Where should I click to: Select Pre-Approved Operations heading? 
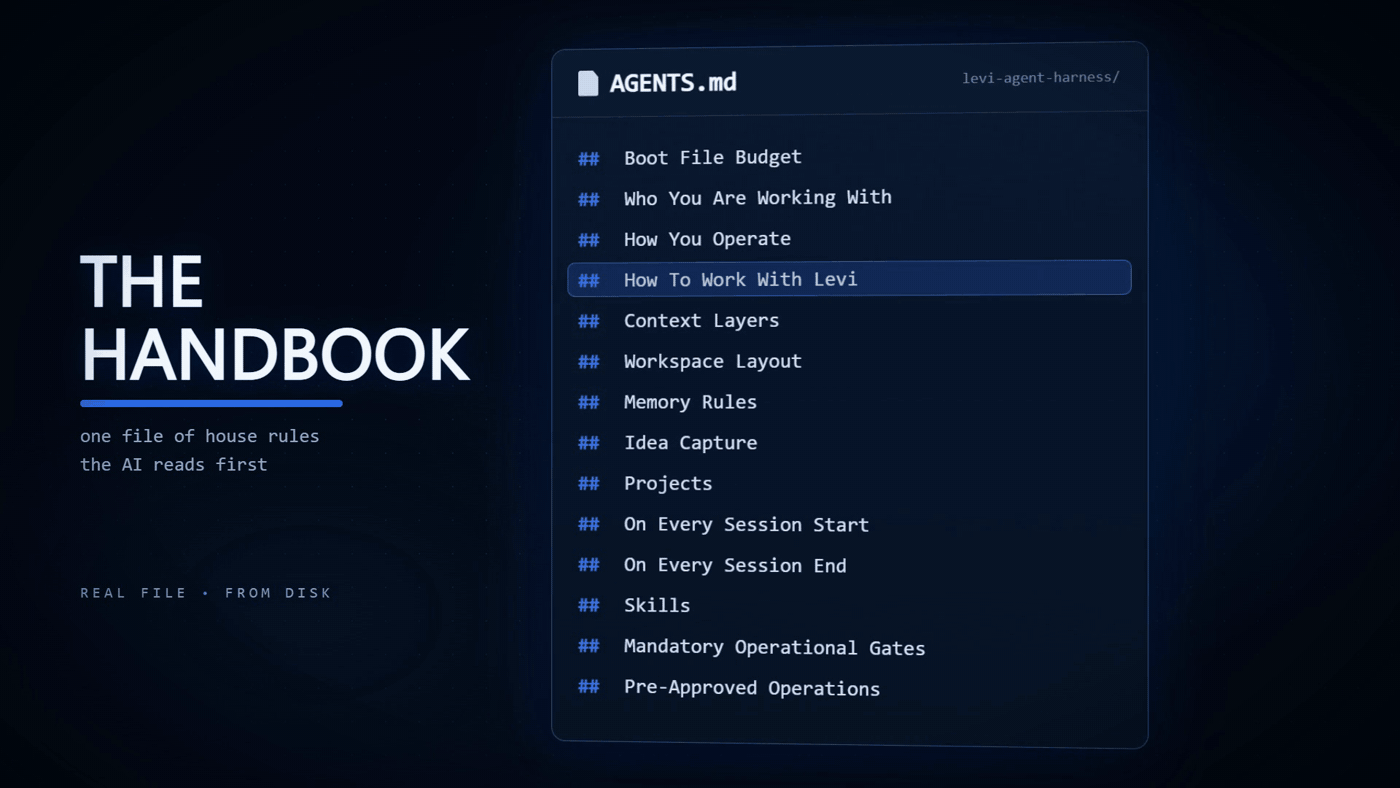(x=752, y=689)
